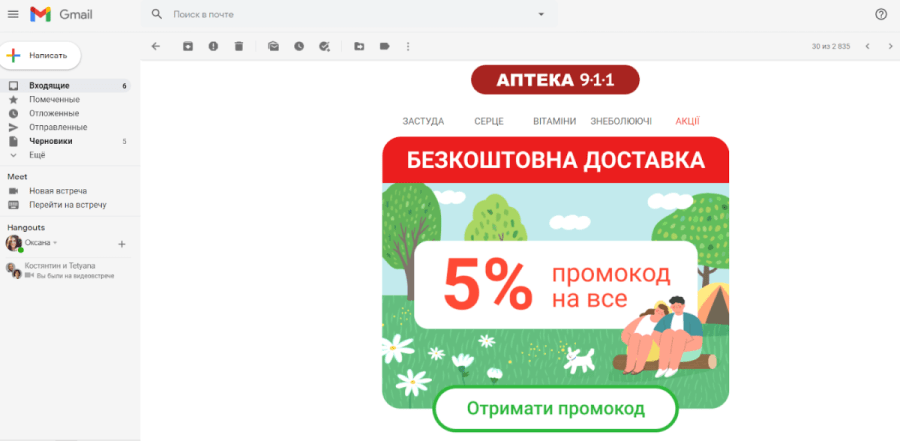Select the Входящие folder
The width and height of the screenshot is (900, 441).
[49, 86]
